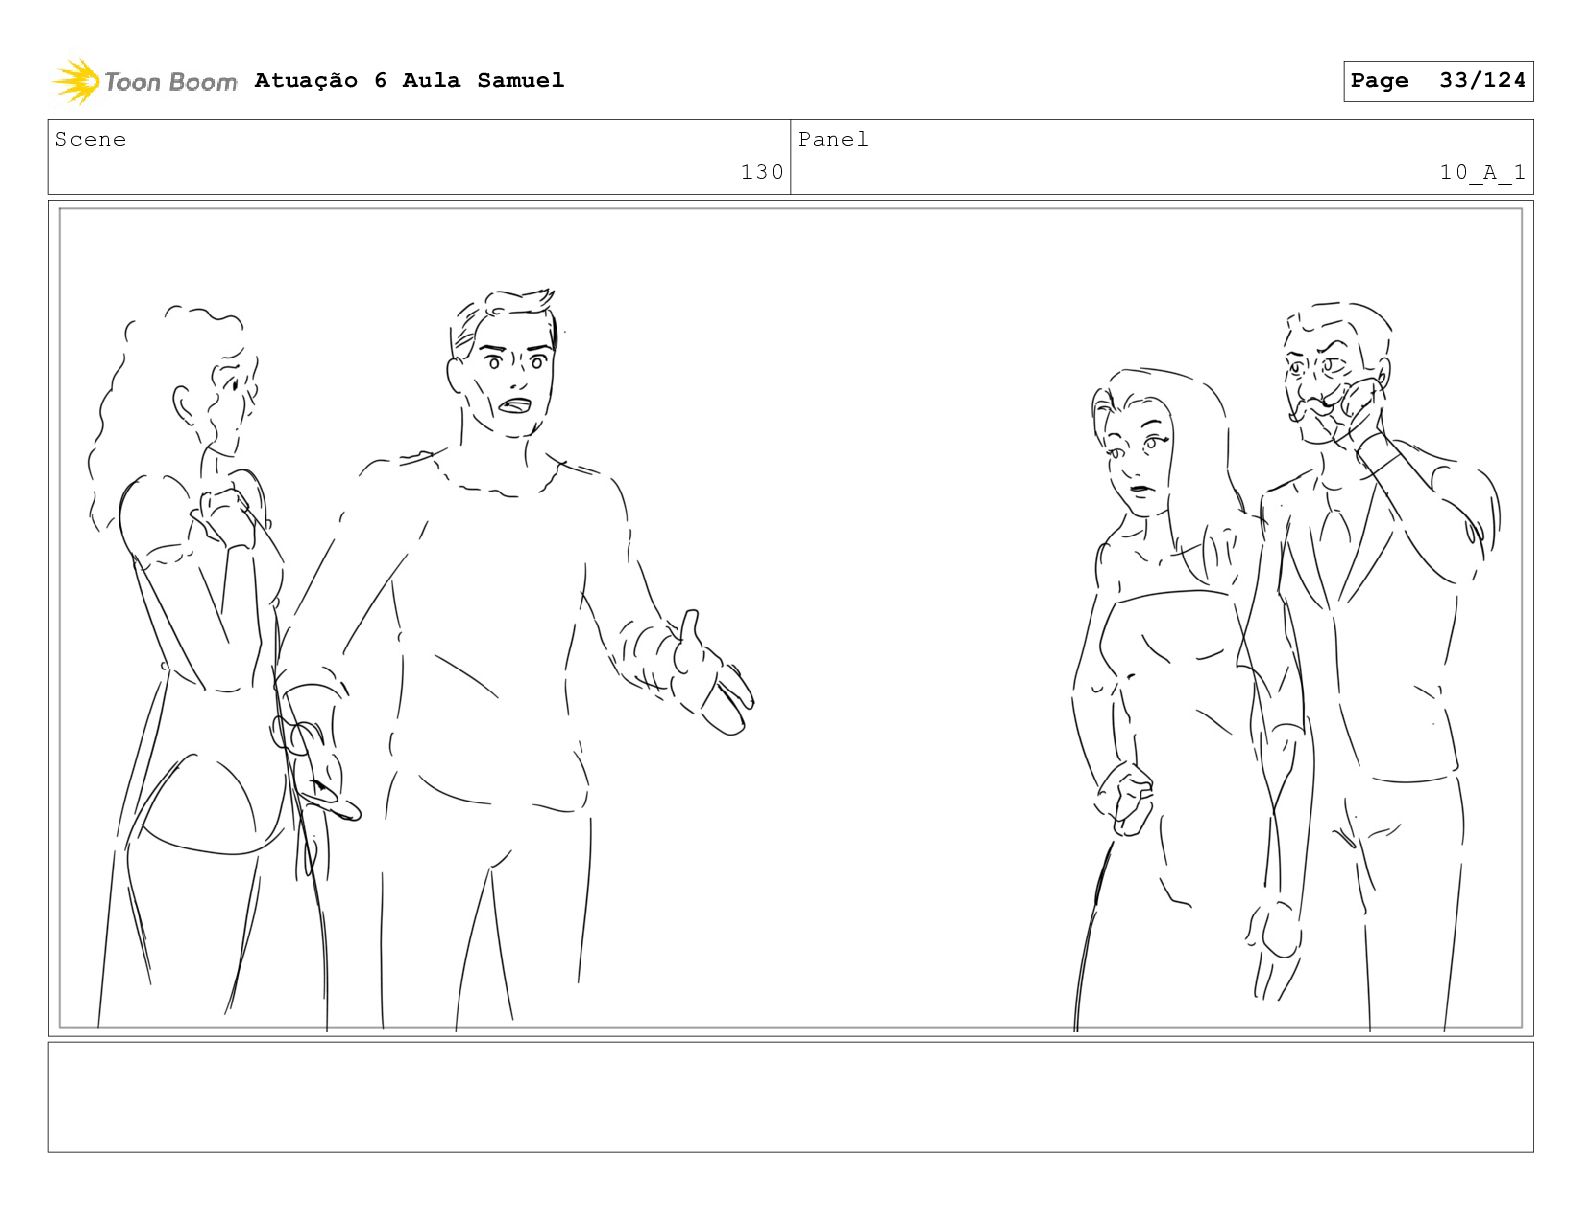Select panel name '10_A_1'
This screenshot has width=1584, height=1224.
[1483, 172]
